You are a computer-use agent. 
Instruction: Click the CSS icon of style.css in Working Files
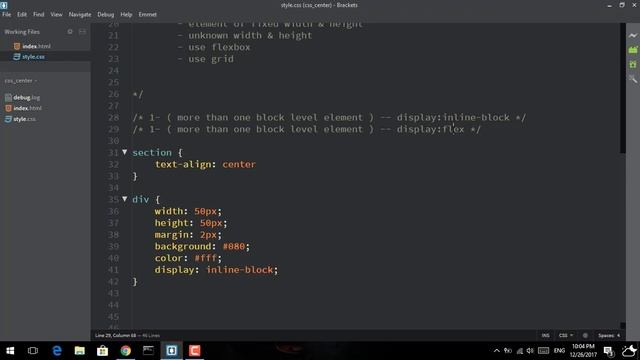pyautogui.click(x=17, y=57)
